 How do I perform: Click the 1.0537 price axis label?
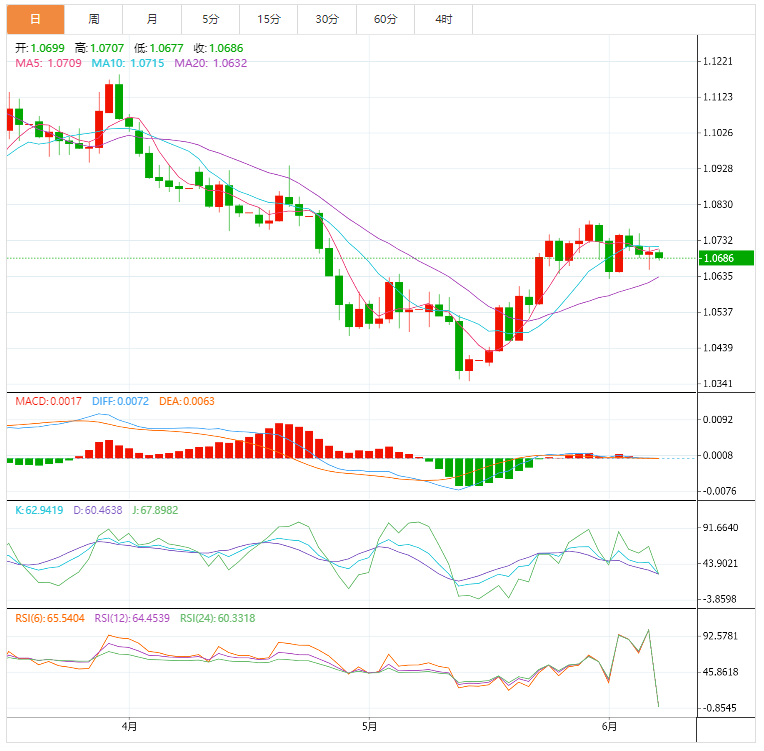718,312
